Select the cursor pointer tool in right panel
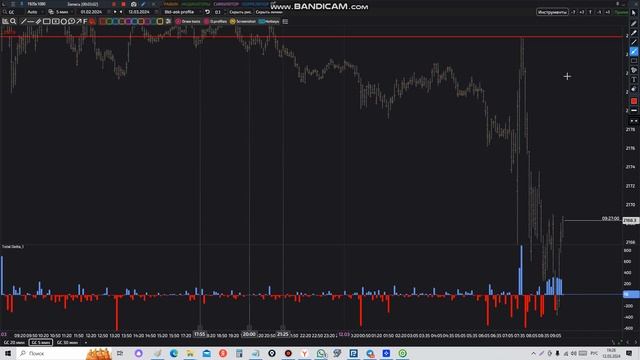Screen dimensions: 640x360 pyautogui.click(x=633, y=13)
